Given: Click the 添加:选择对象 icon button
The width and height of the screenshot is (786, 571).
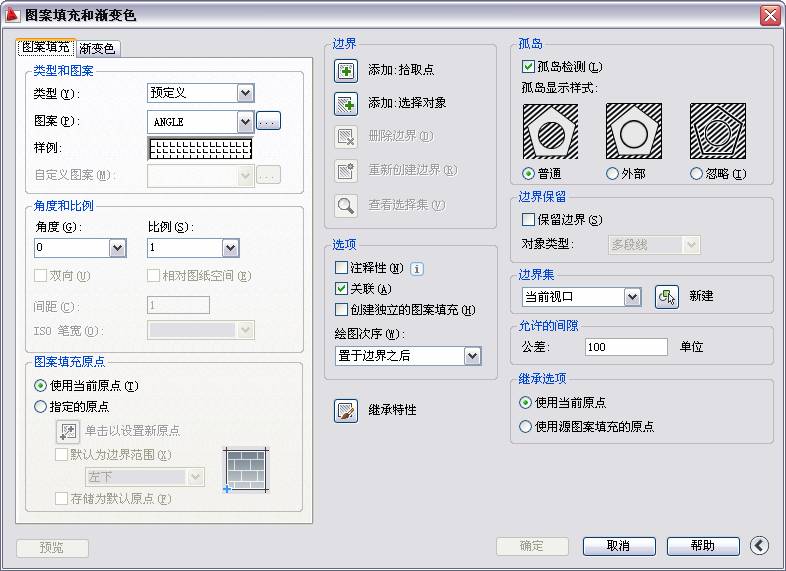Looking at the screenshot, I should coord(346,103).
